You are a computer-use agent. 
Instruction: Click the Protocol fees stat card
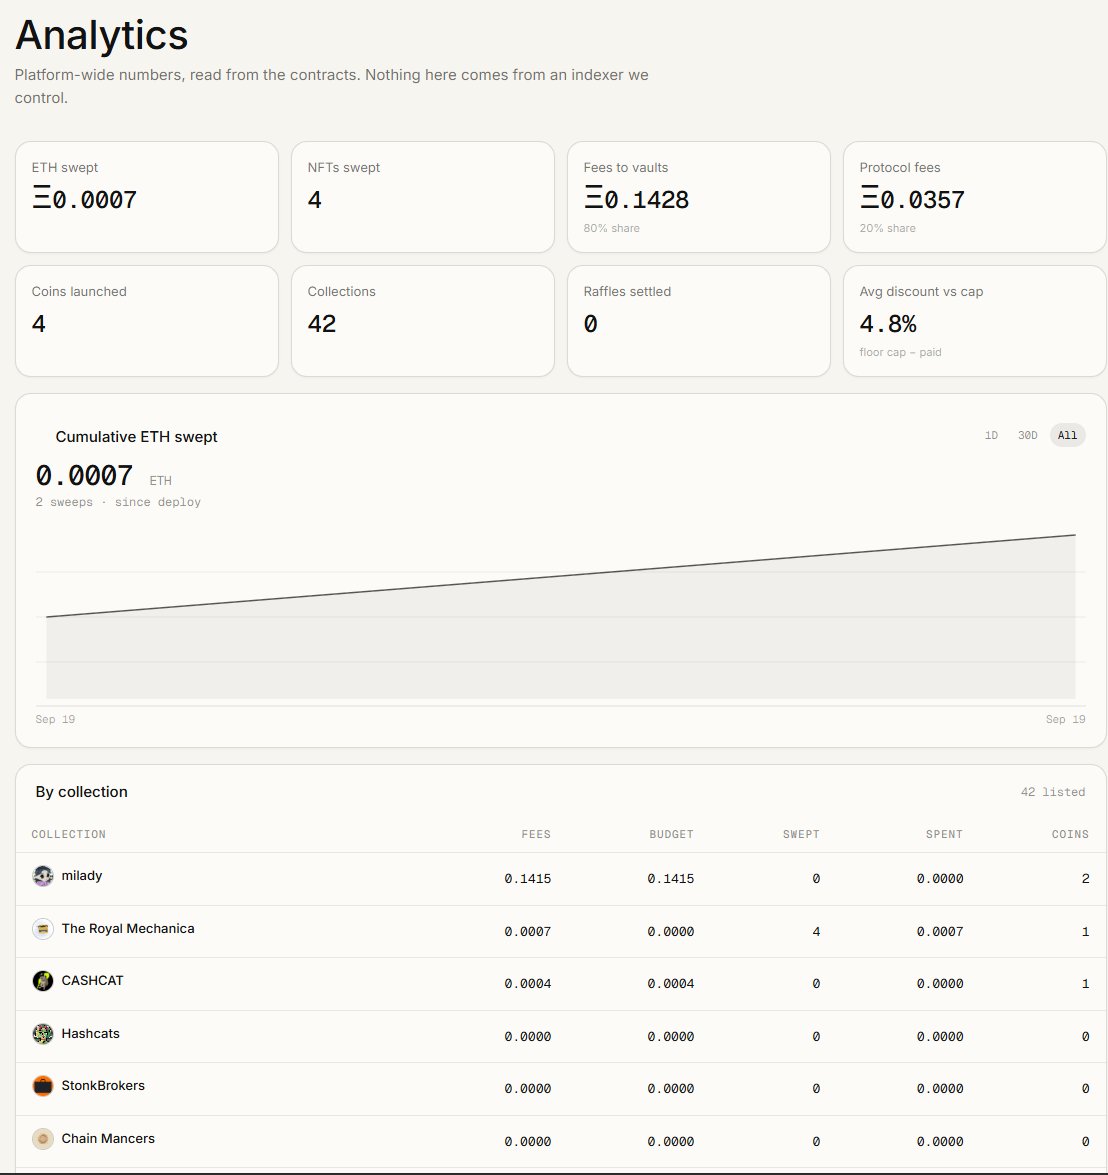pyautogui.click(x=975, y=197)
